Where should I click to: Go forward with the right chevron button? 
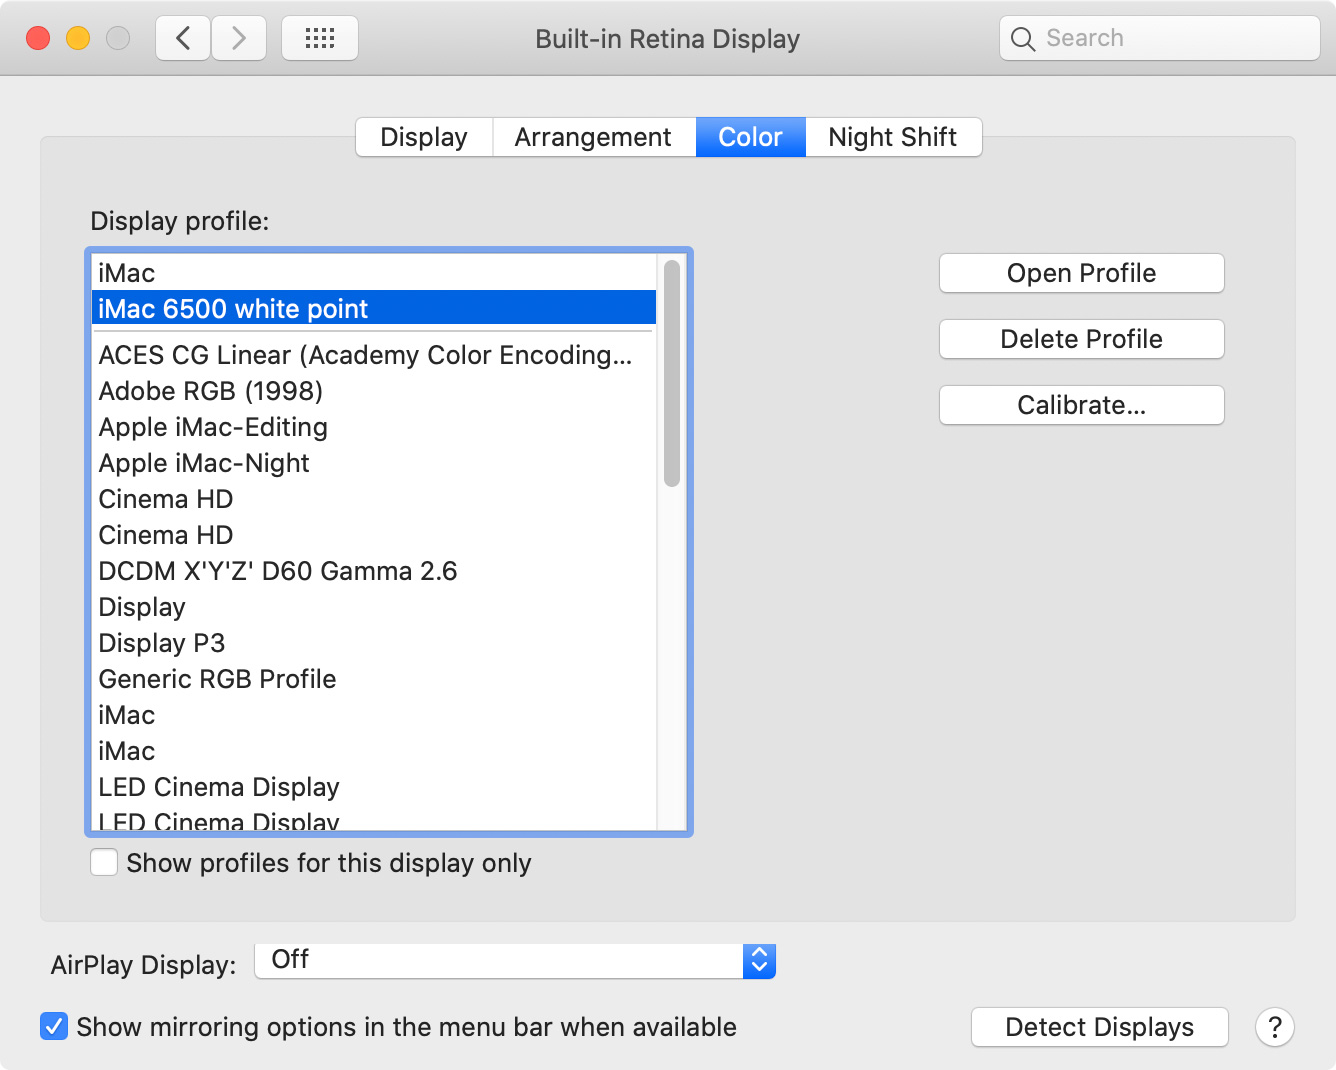point(239,39)
